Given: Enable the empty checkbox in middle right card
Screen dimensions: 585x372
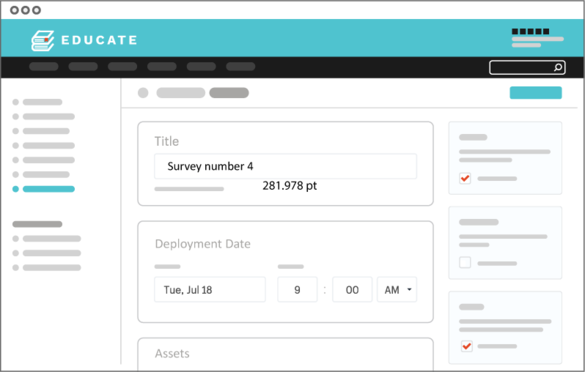Looking at the screenshot, I should click(465, 262).
